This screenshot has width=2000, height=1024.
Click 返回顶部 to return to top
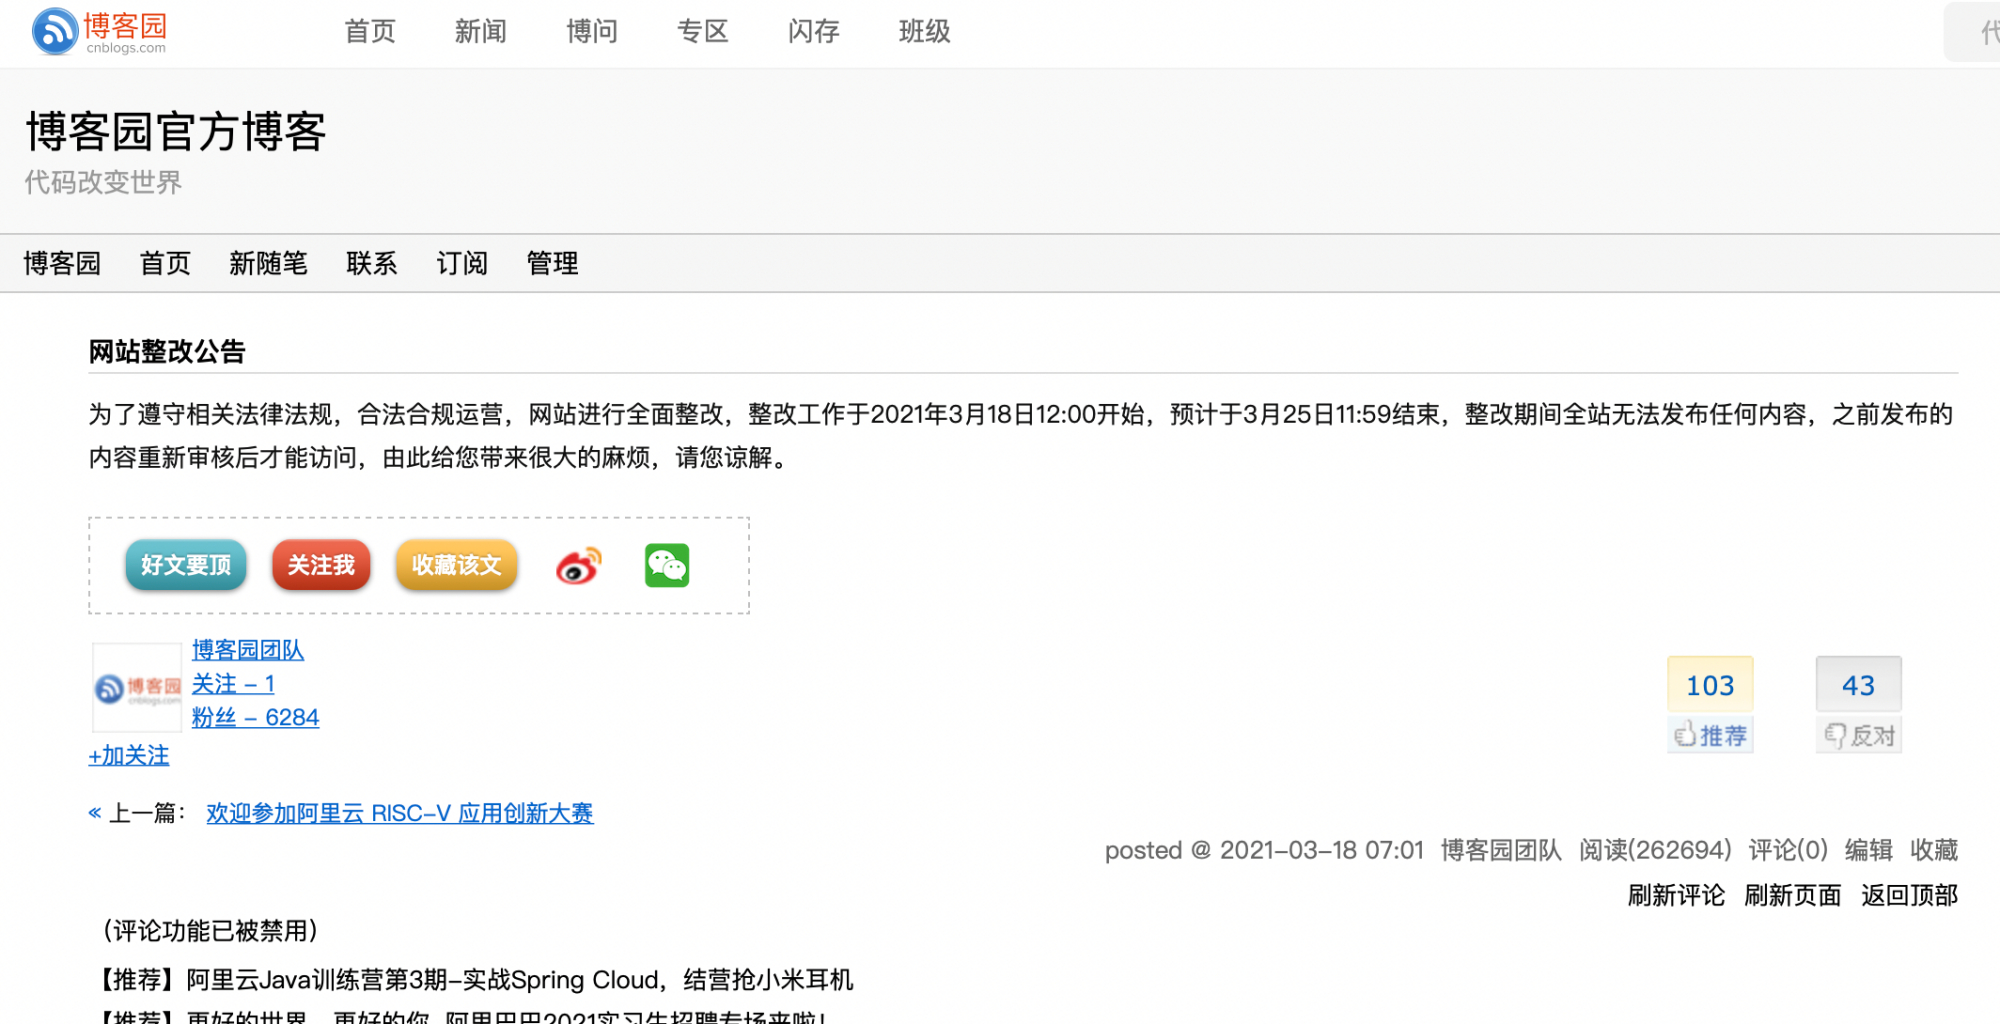coord(1908,895)
